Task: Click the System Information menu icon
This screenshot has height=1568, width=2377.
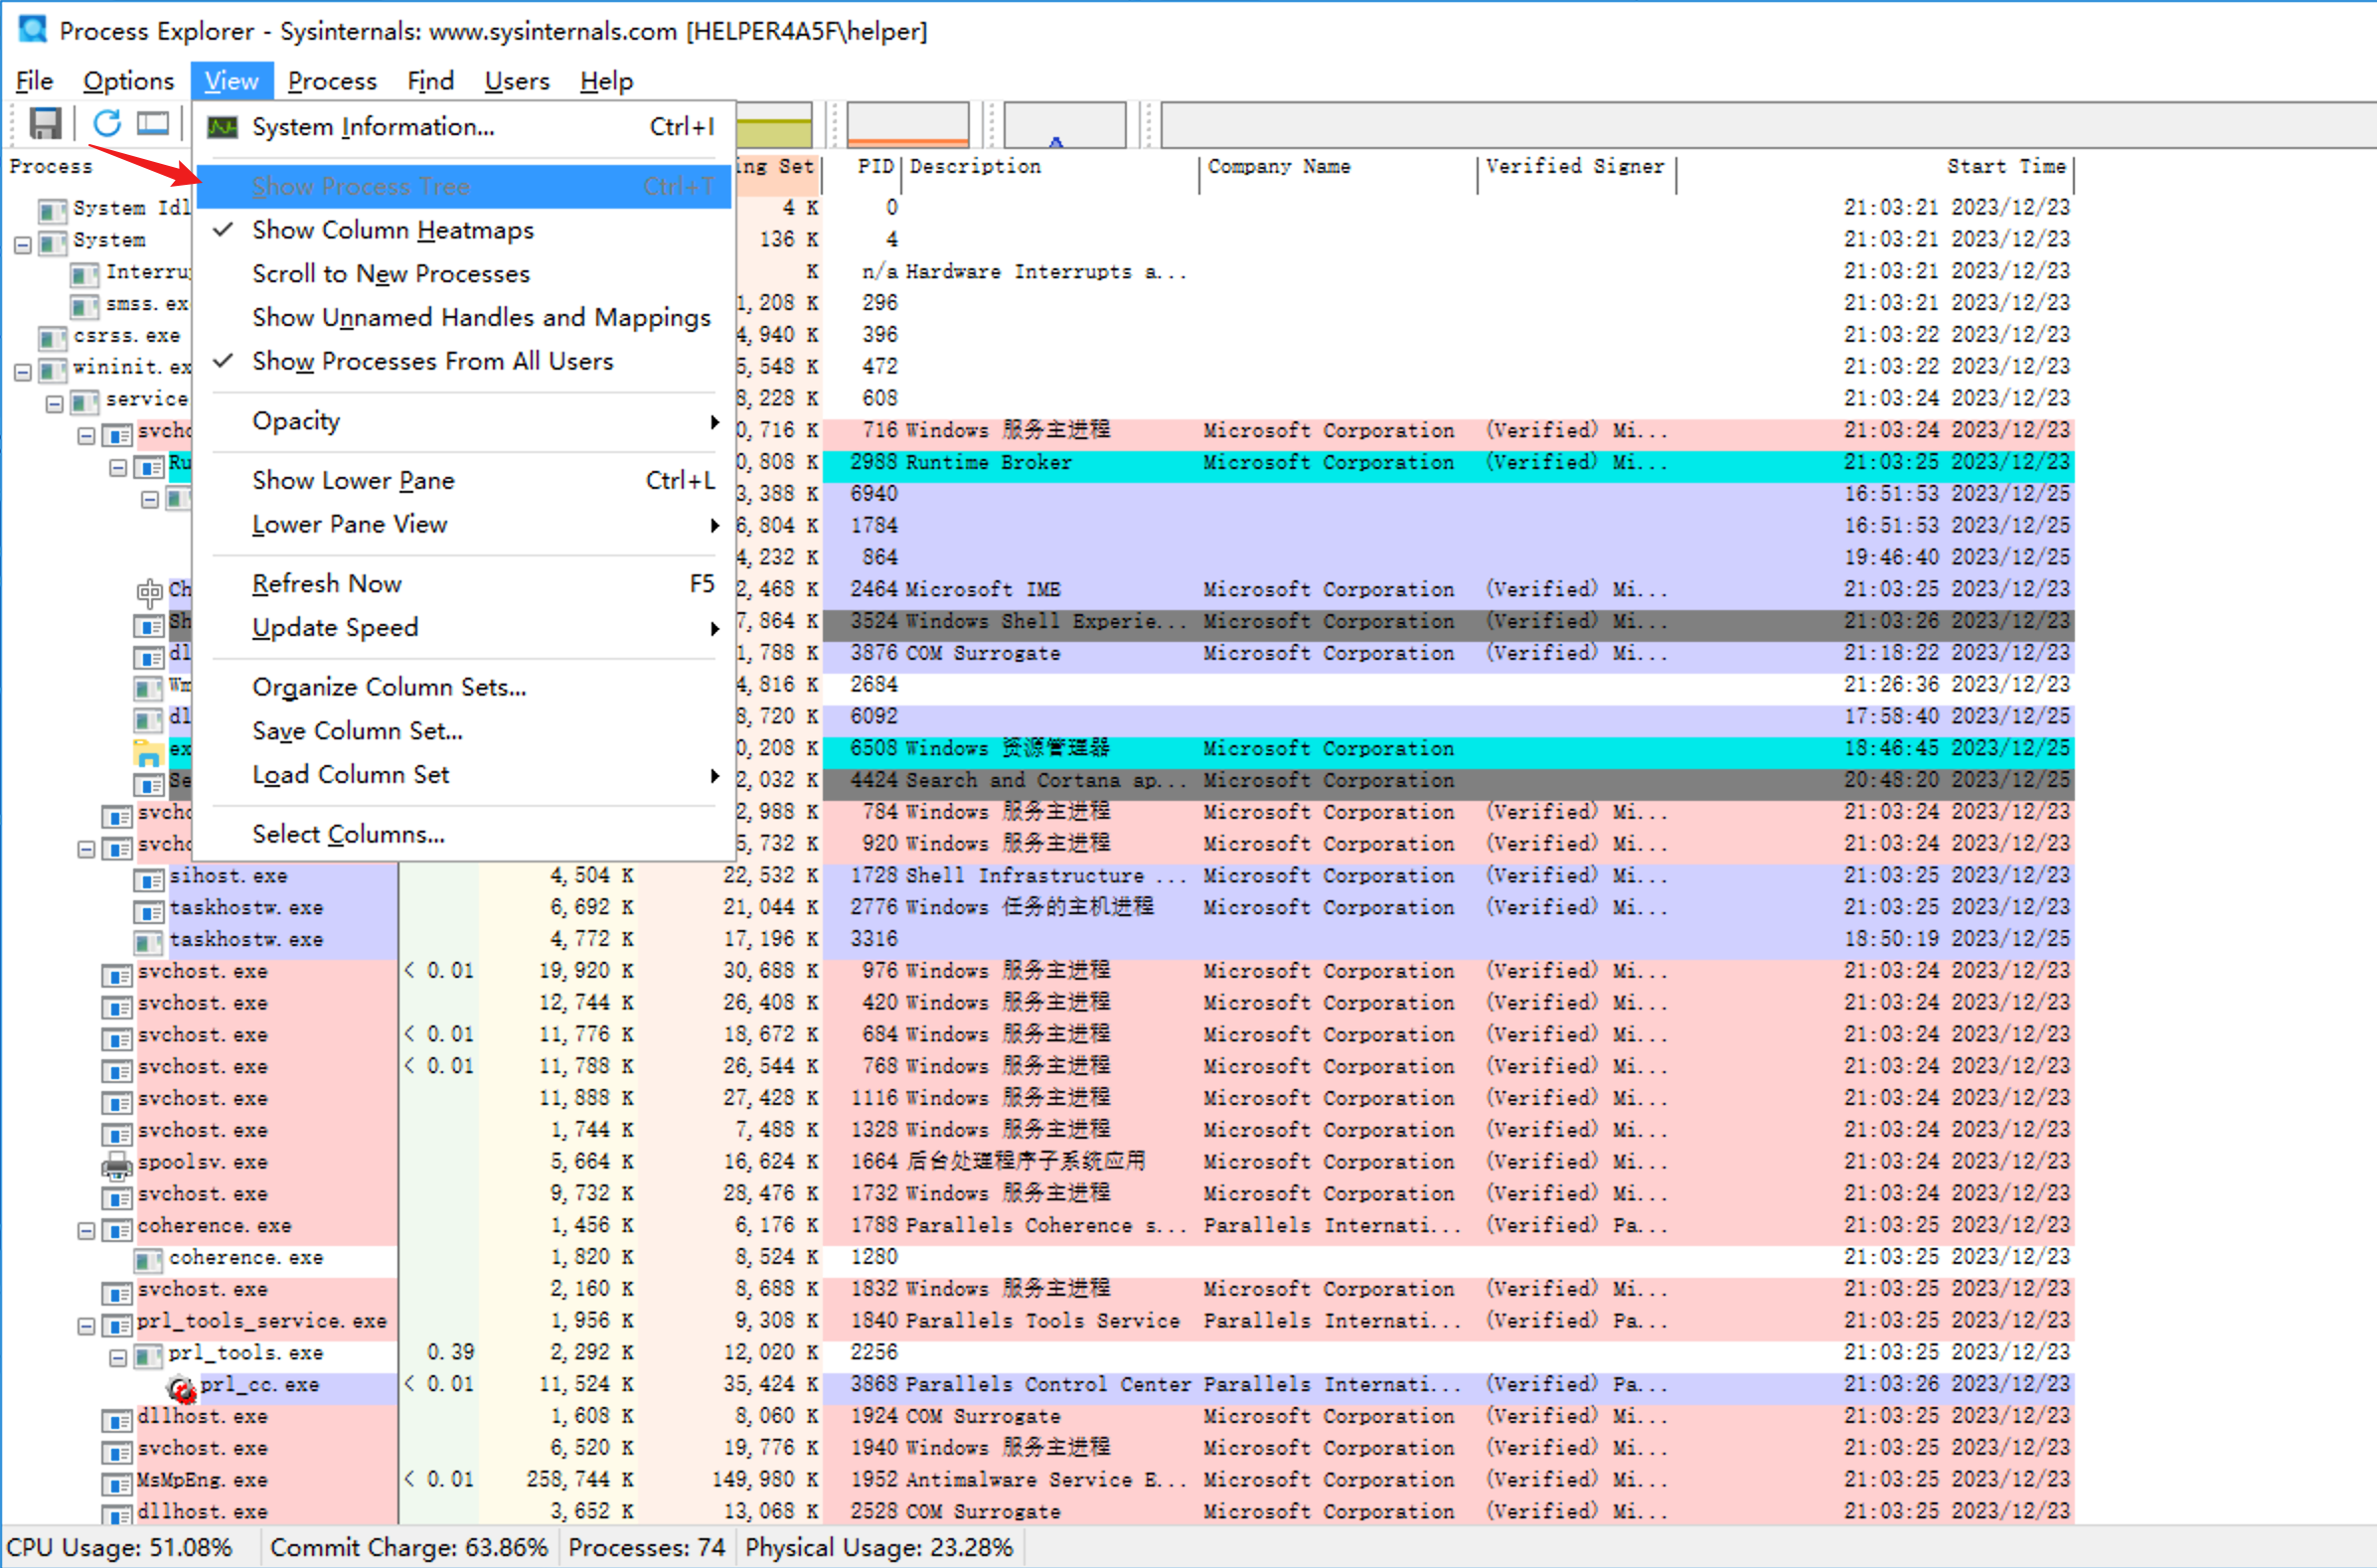Action: click(x=222, y=127)
